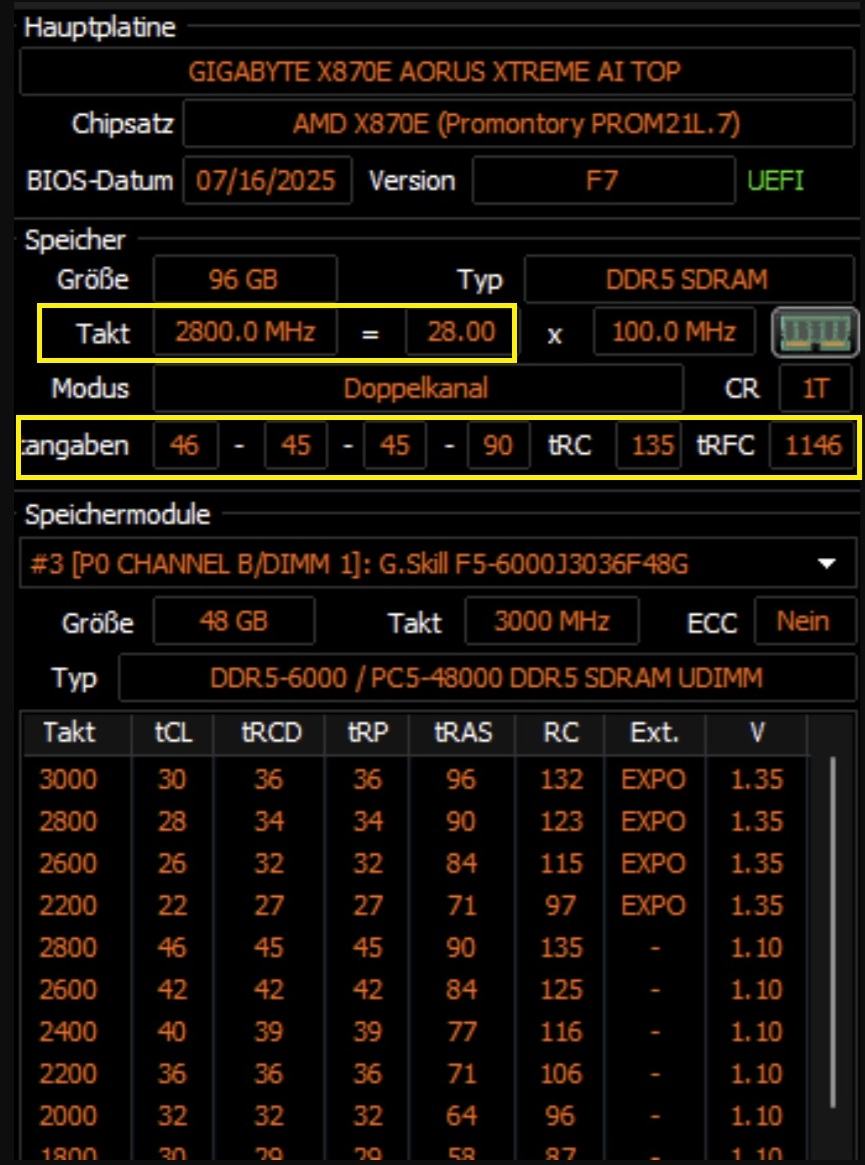The width and height of the screenshot is (865, 1165).
Task: Click RC value 132 in 3000 row
Action: pyautogui.click(x=561, y=779)
